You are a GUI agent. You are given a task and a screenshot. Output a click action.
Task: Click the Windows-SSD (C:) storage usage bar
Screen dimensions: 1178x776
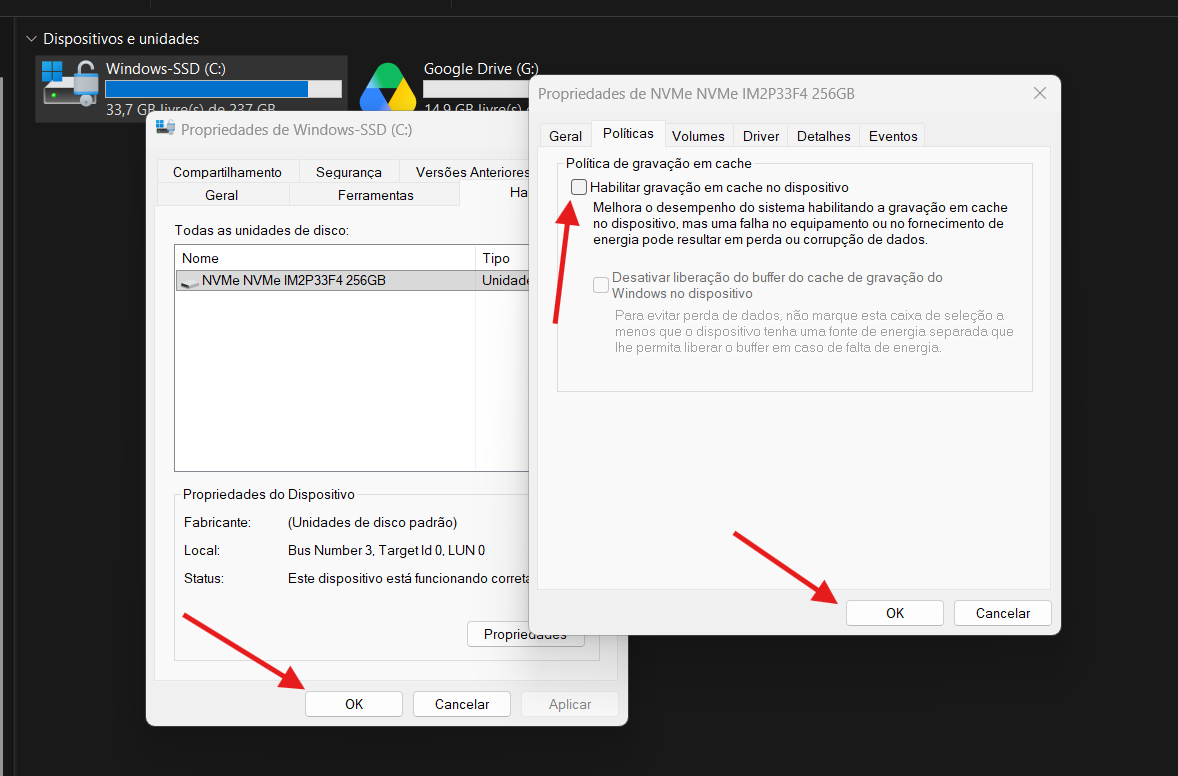[223, 89]
